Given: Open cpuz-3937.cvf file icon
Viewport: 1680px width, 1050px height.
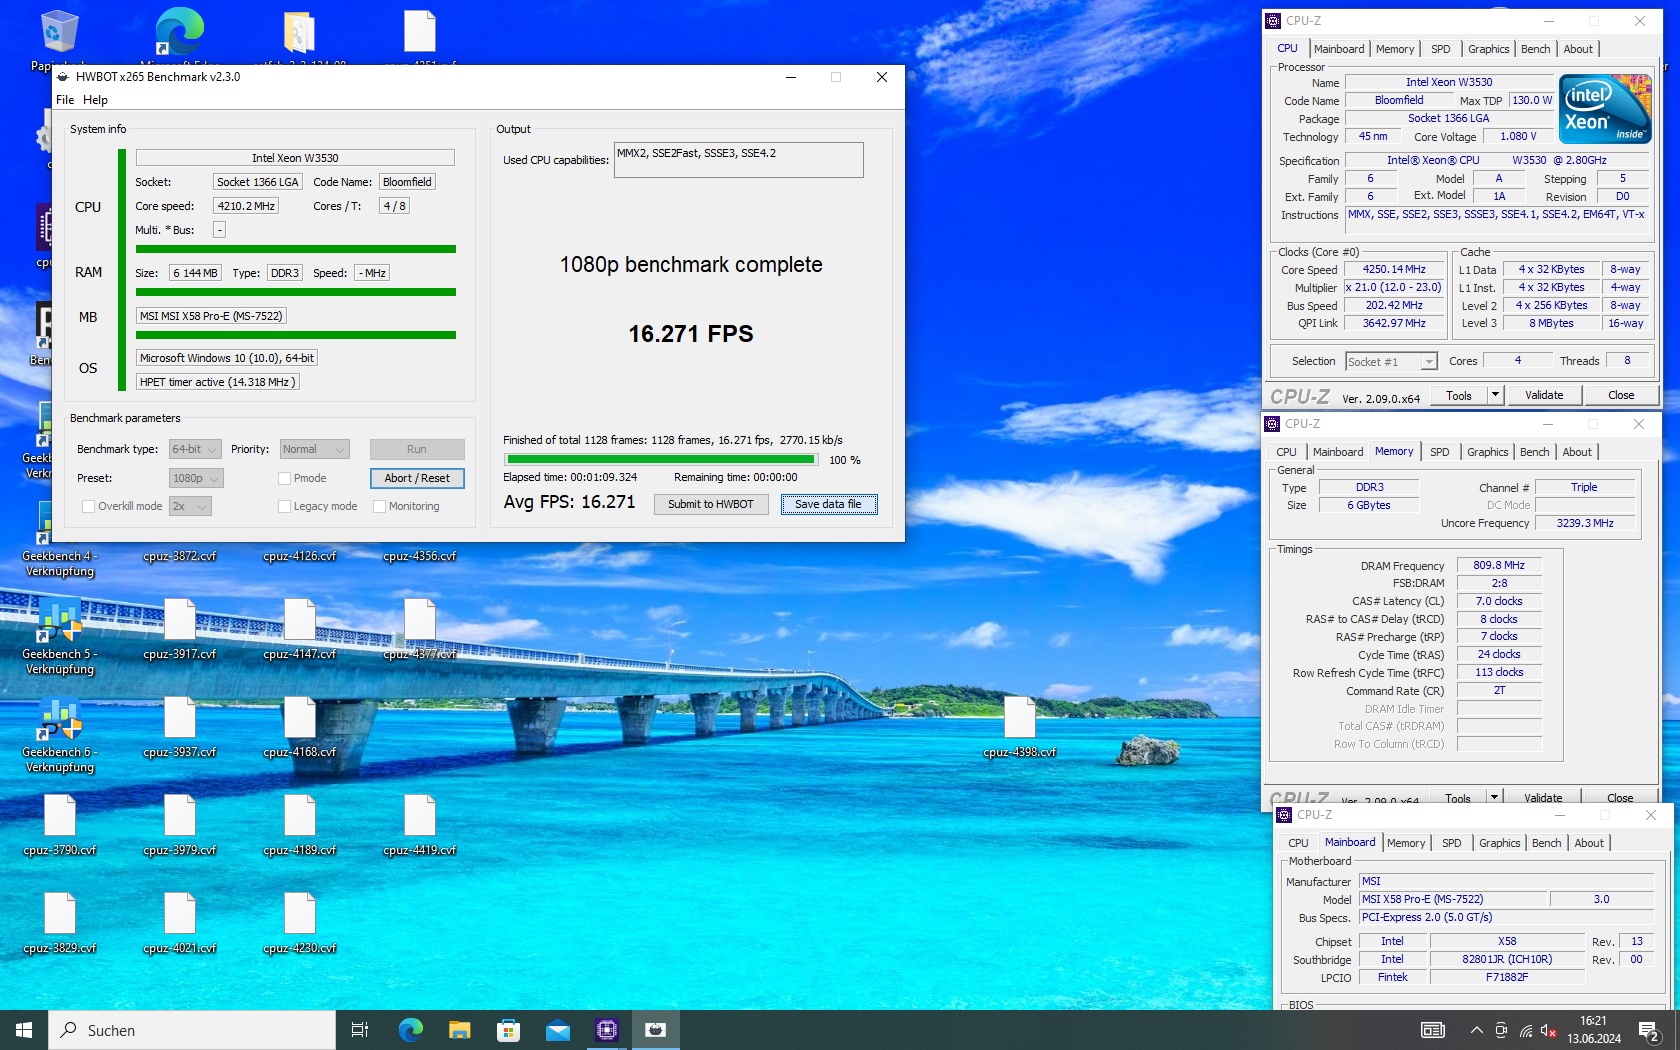Looking at the screenshot, I should click(x=180, y=728).
